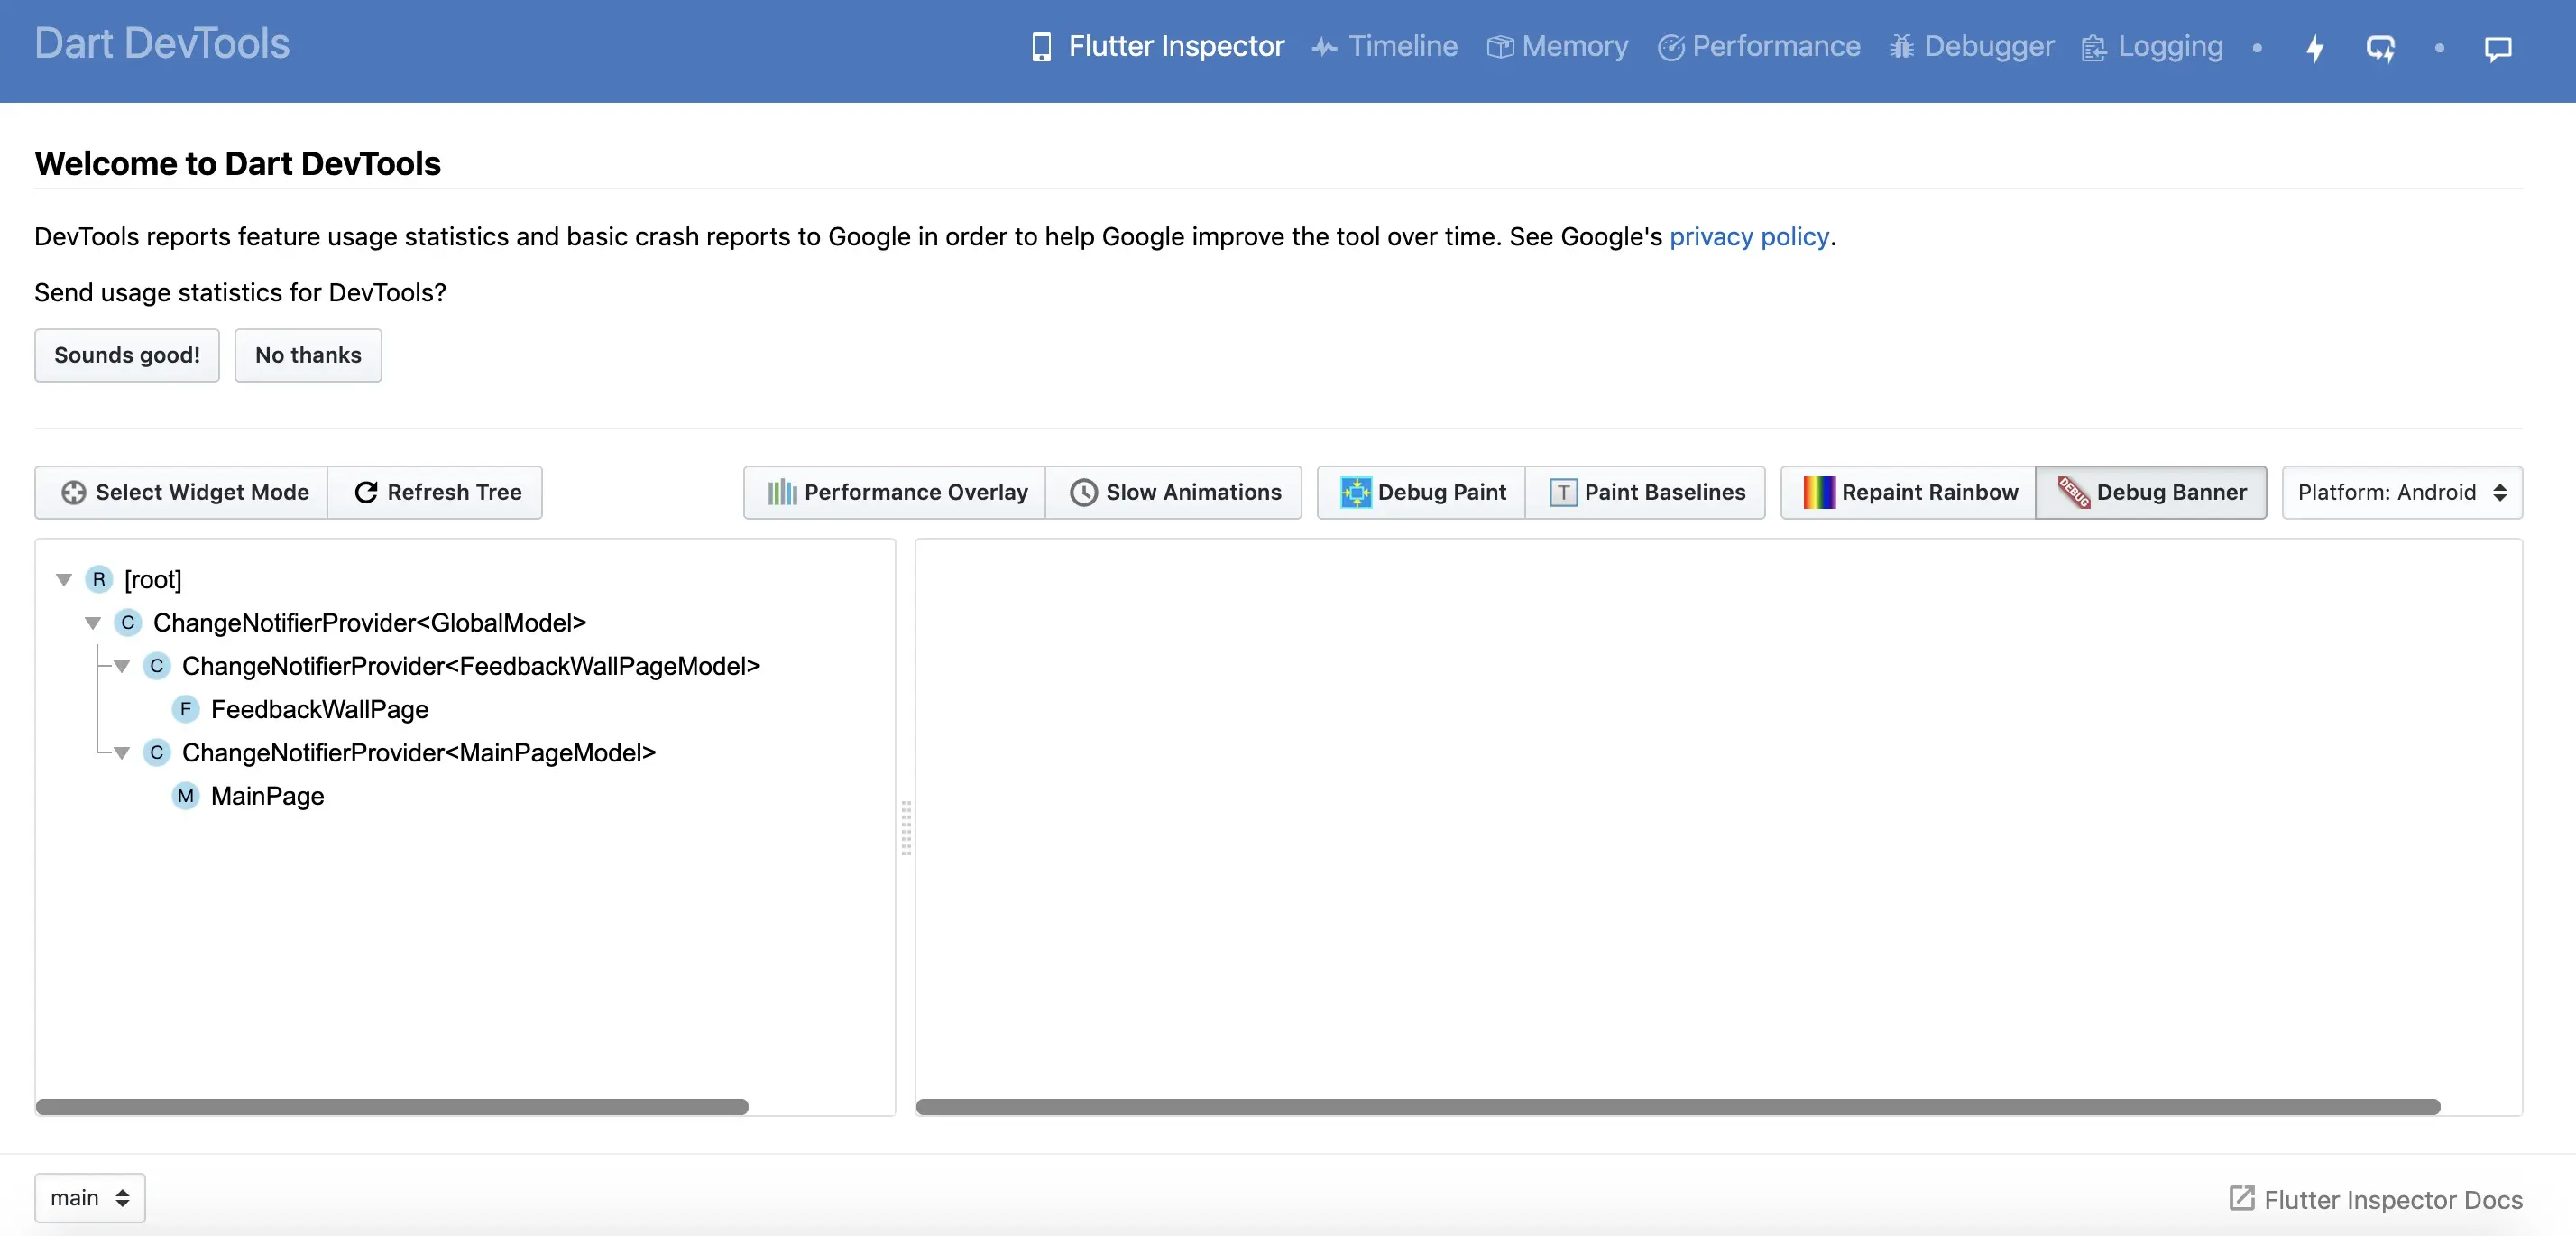Click the F icon beside FeedbackWallPage
This screenshot has width=2576, height=1236.
click(x=185, y=709)
